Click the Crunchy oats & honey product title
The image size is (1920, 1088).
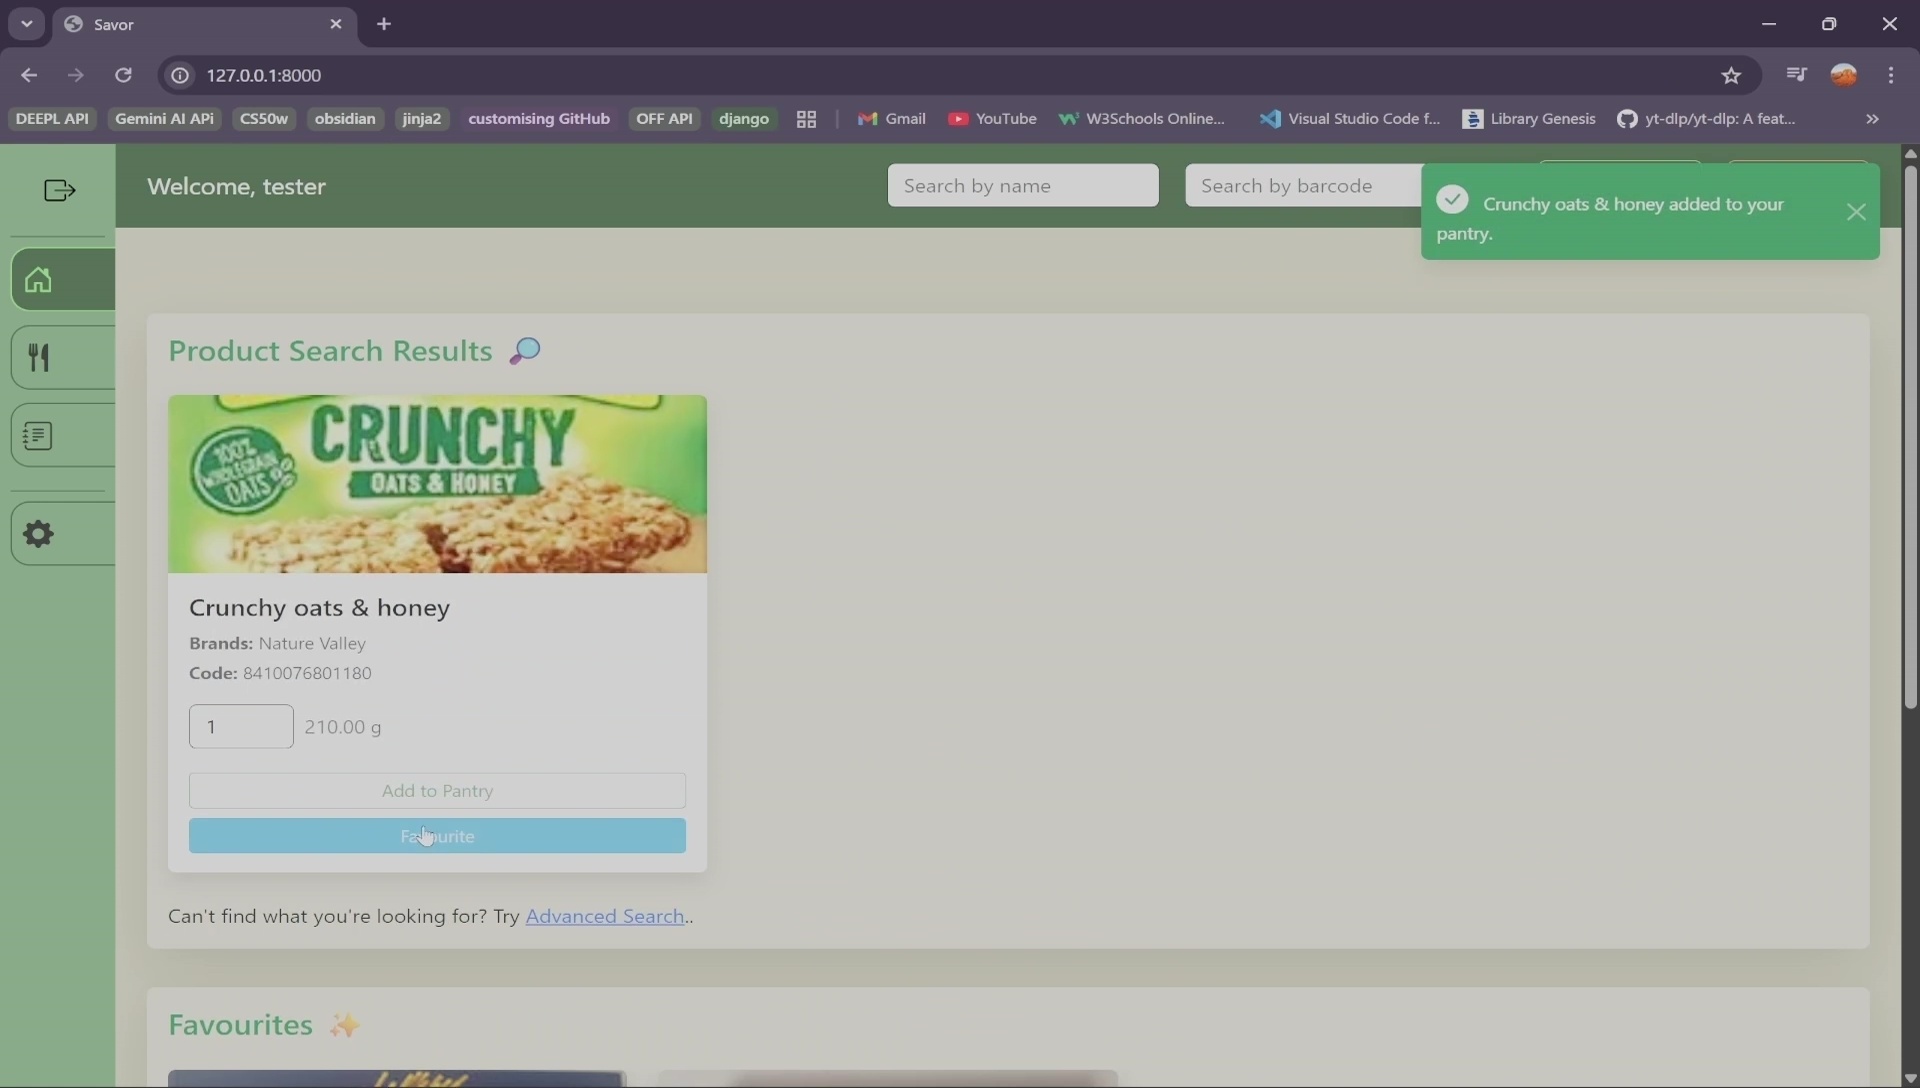coord(319,607)
